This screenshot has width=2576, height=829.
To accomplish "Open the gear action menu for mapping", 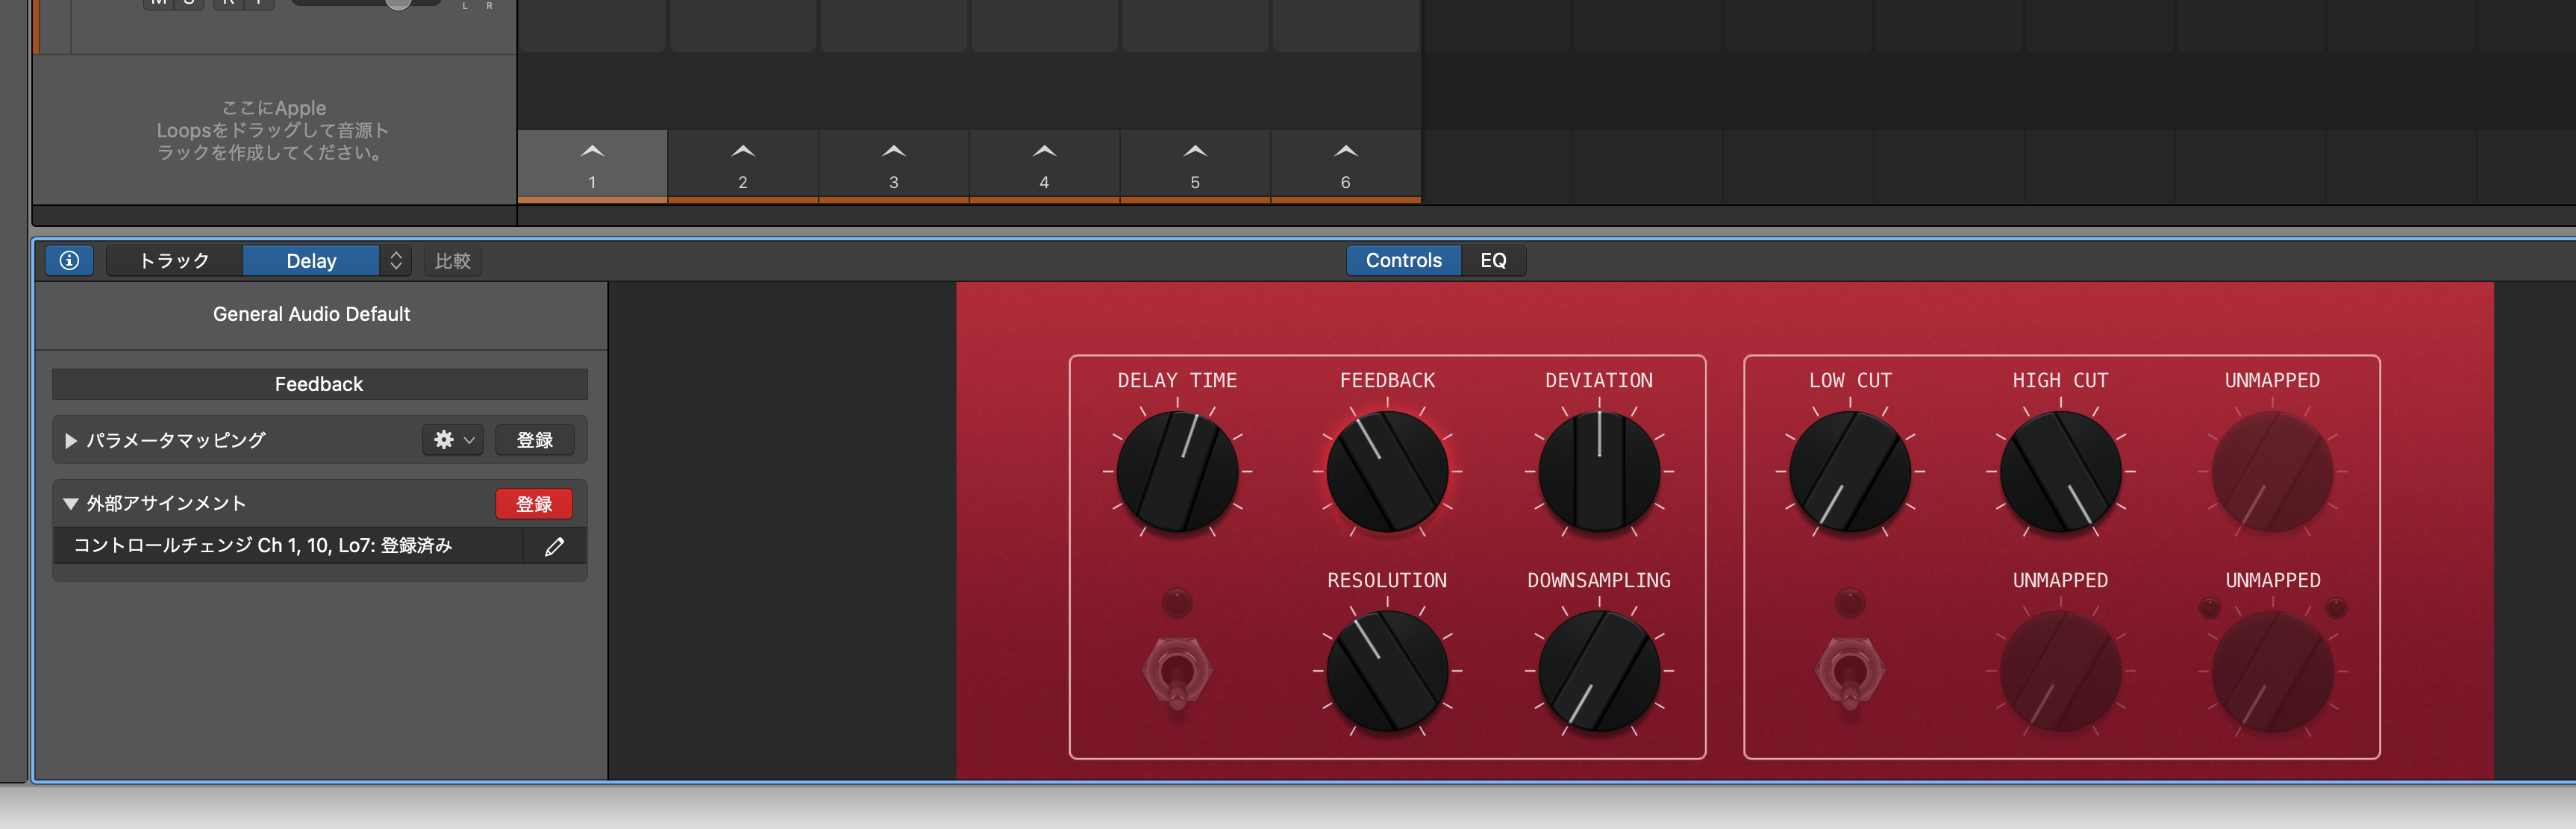I will click(453, 440).
